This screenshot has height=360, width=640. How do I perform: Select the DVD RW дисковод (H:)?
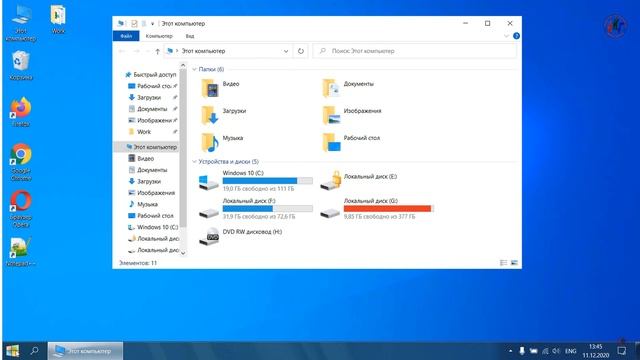[240, 236]
